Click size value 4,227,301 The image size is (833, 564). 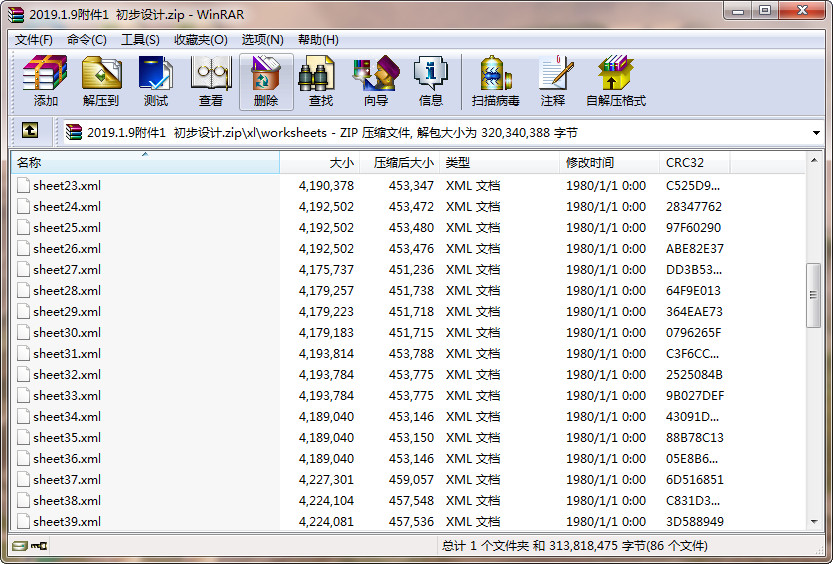(326, 480)
